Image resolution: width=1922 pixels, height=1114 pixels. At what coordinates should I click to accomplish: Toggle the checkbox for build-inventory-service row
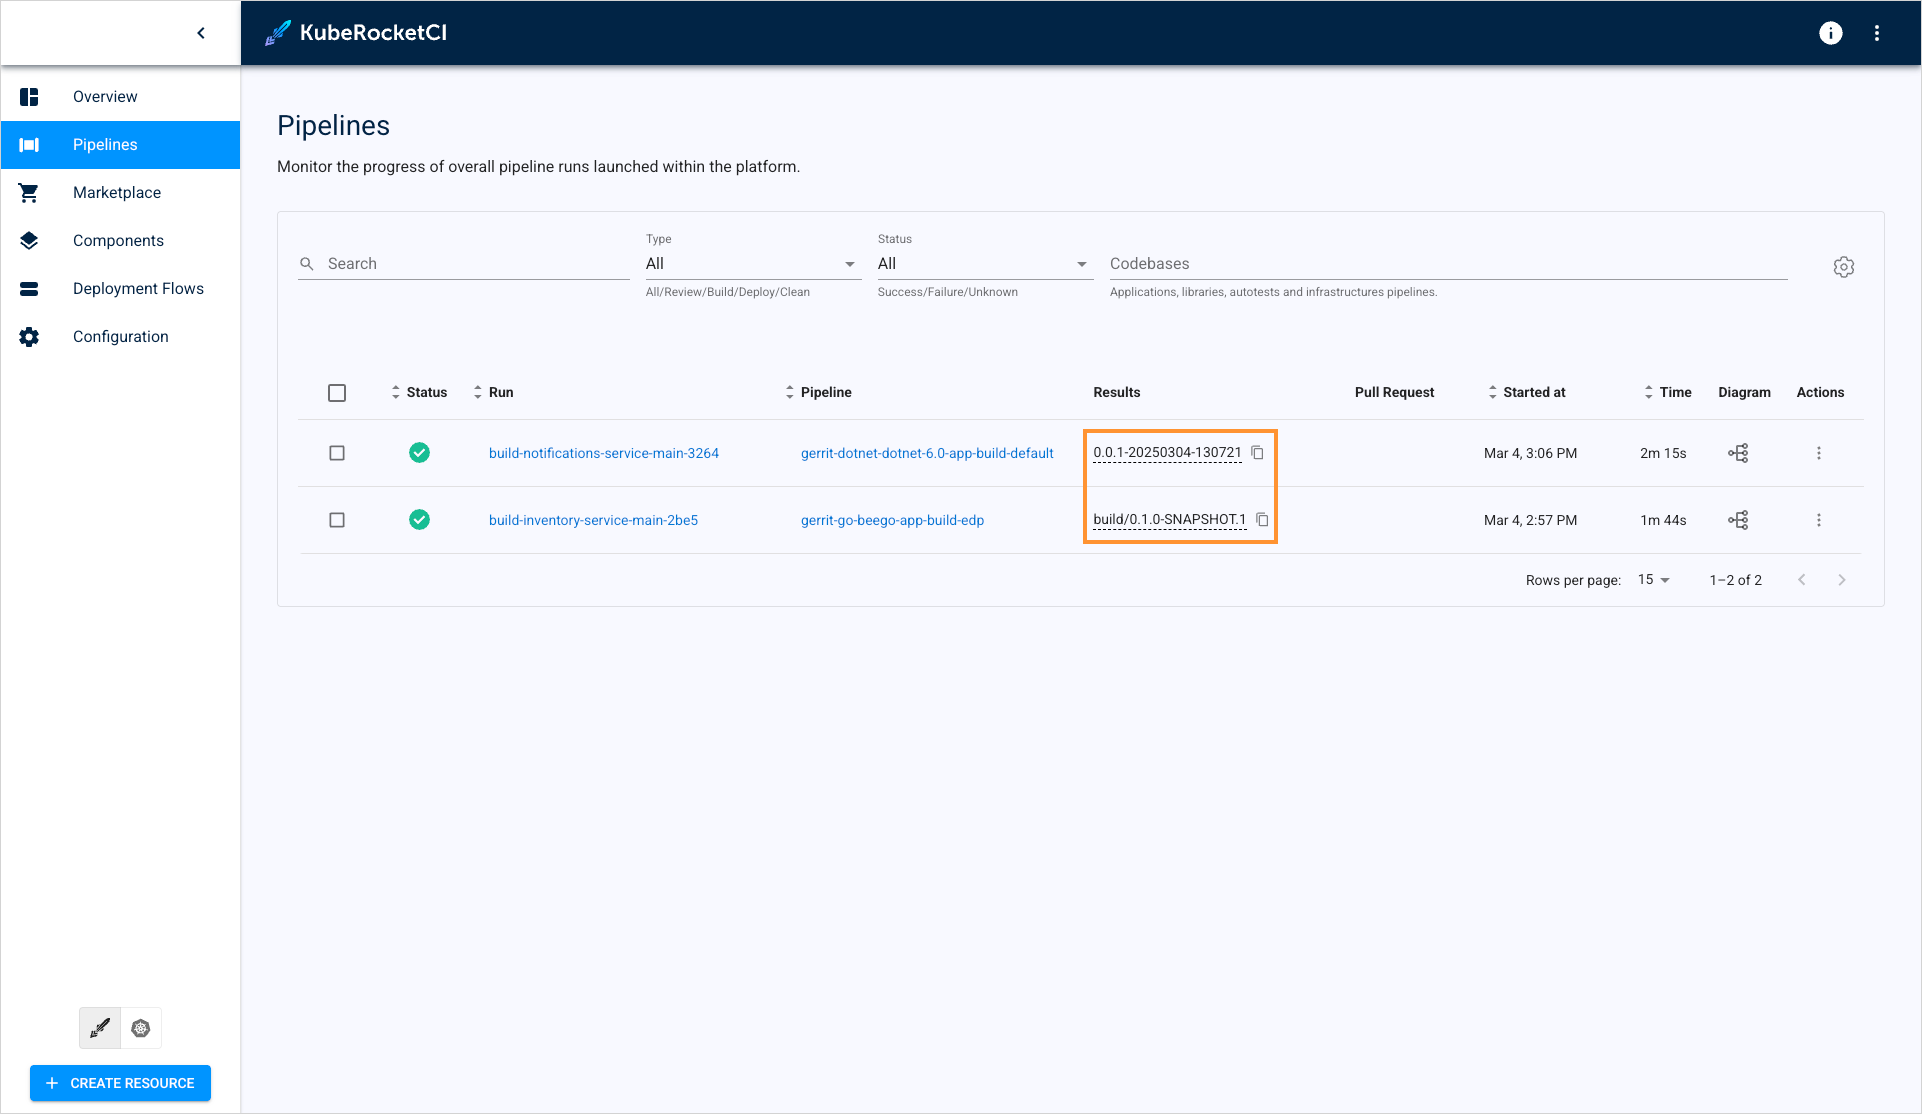[337, 520]
